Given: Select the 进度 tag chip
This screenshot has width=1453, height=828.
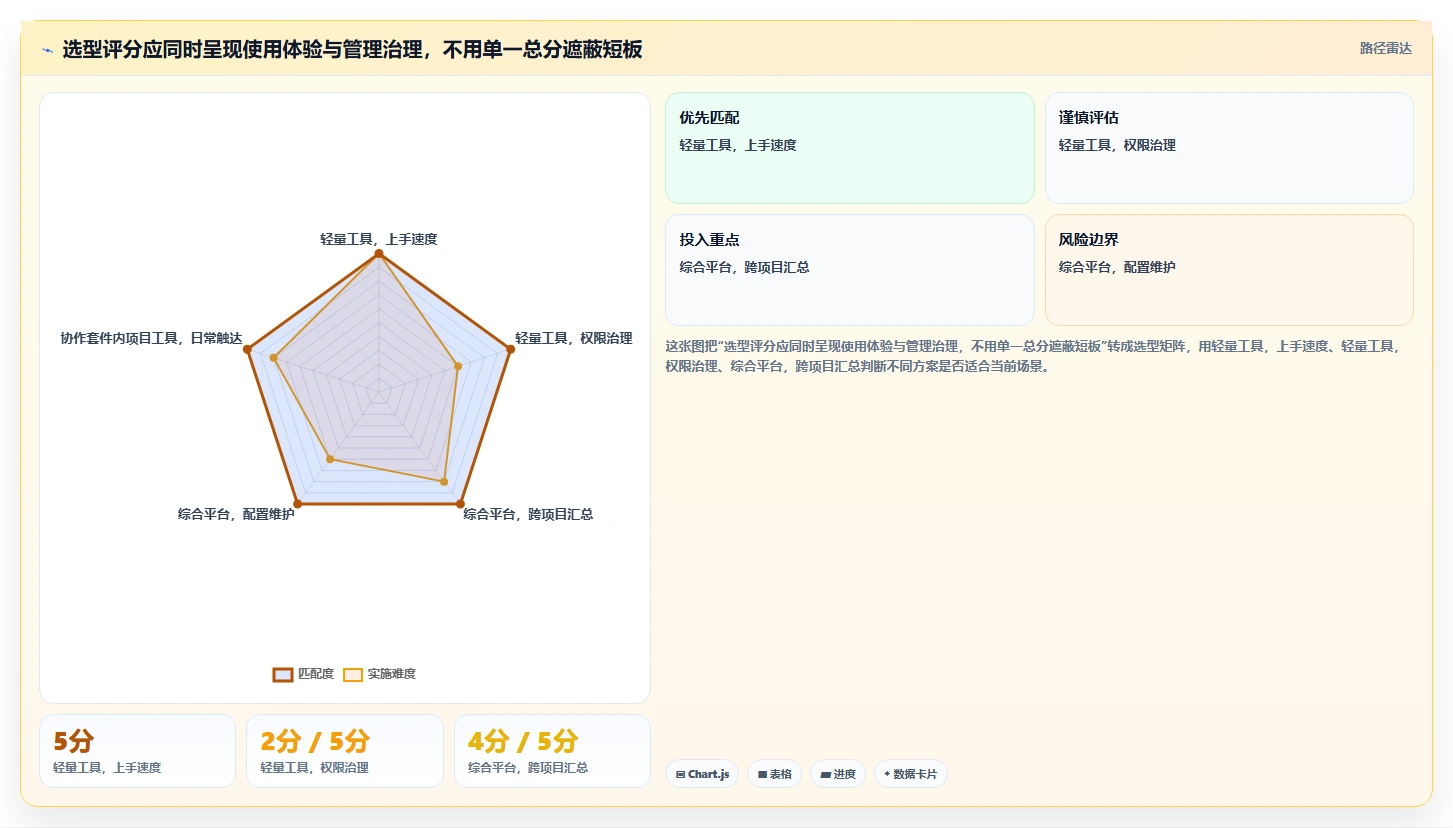Looking at the screenshot, I should click(838, 774).
